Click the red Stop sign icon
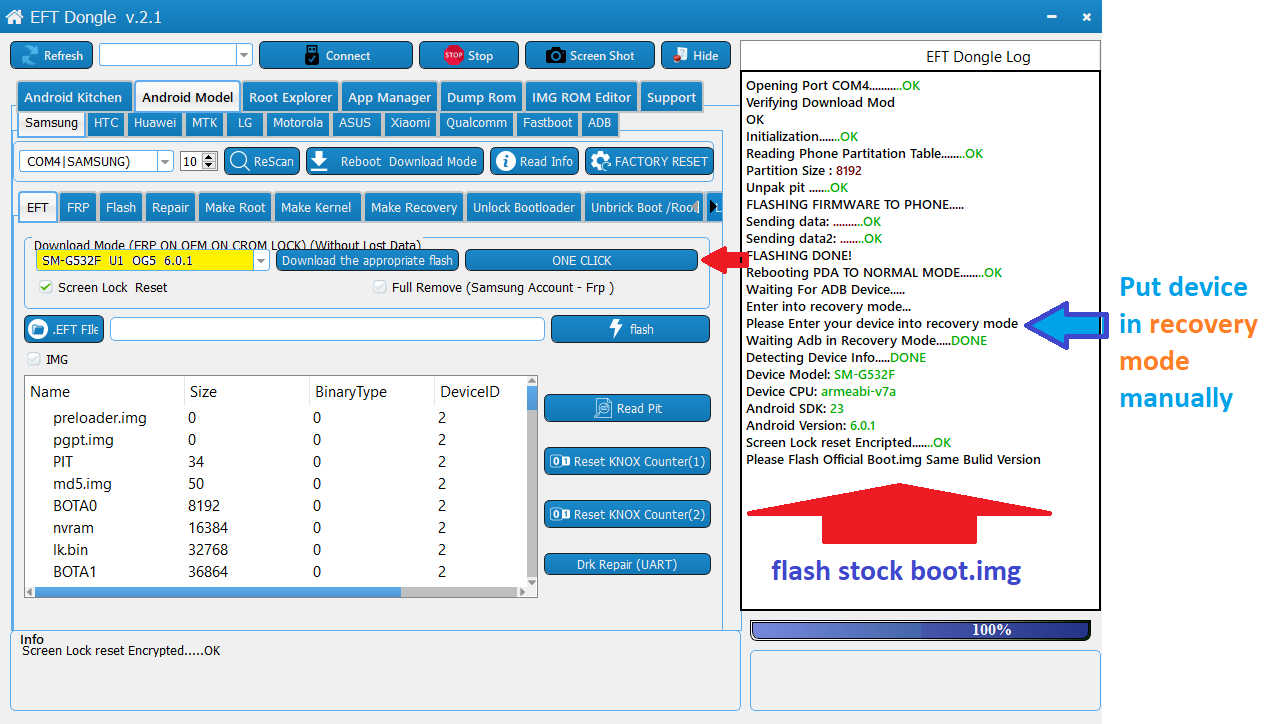Image resolution: width=1278 pixels, height=724 pixels. point(453,55)
